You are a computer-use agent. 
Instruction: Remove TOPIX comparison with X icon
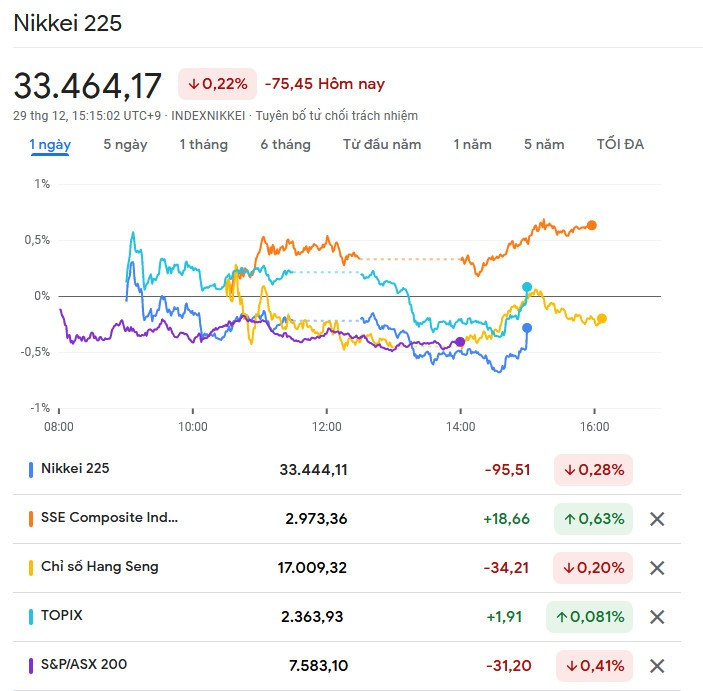click(657, 616)
